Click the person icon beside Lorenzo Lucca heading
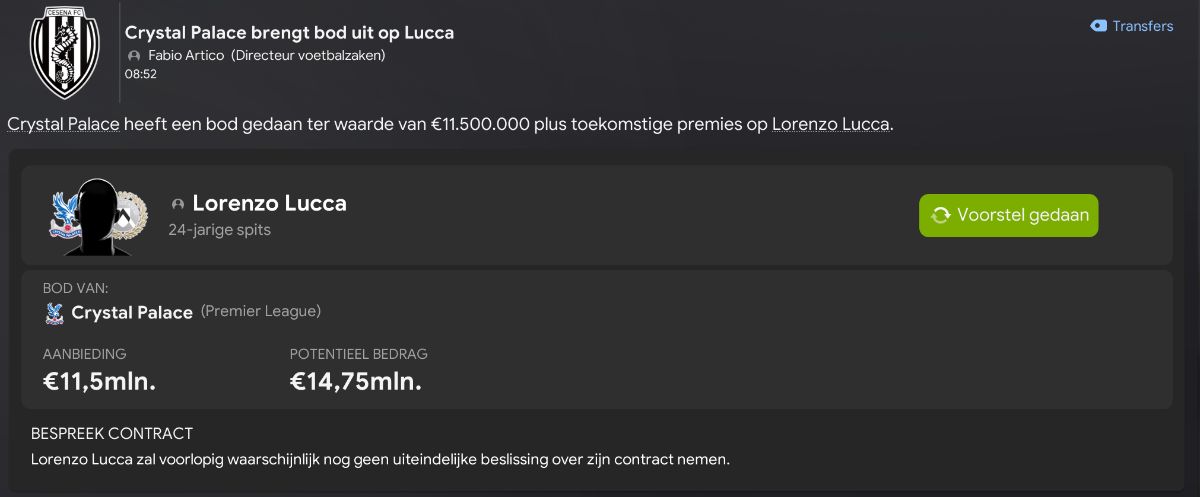 click(178, 204)
